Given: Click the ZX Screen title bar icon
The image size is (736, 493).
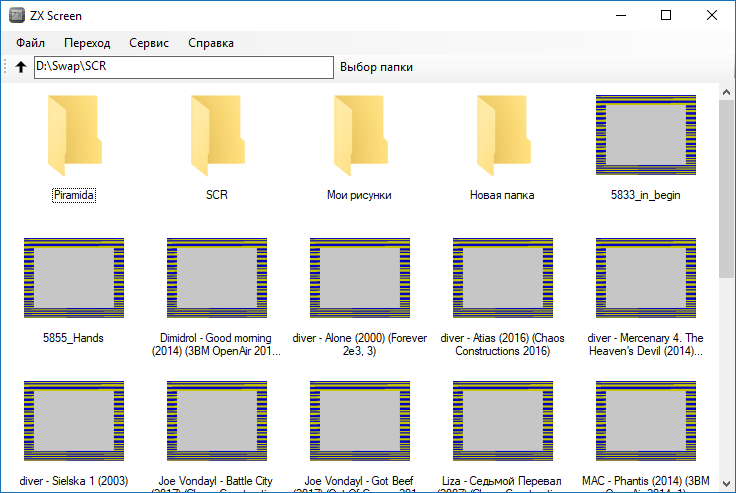Looking at the screenshot, I should click(17, 15).
